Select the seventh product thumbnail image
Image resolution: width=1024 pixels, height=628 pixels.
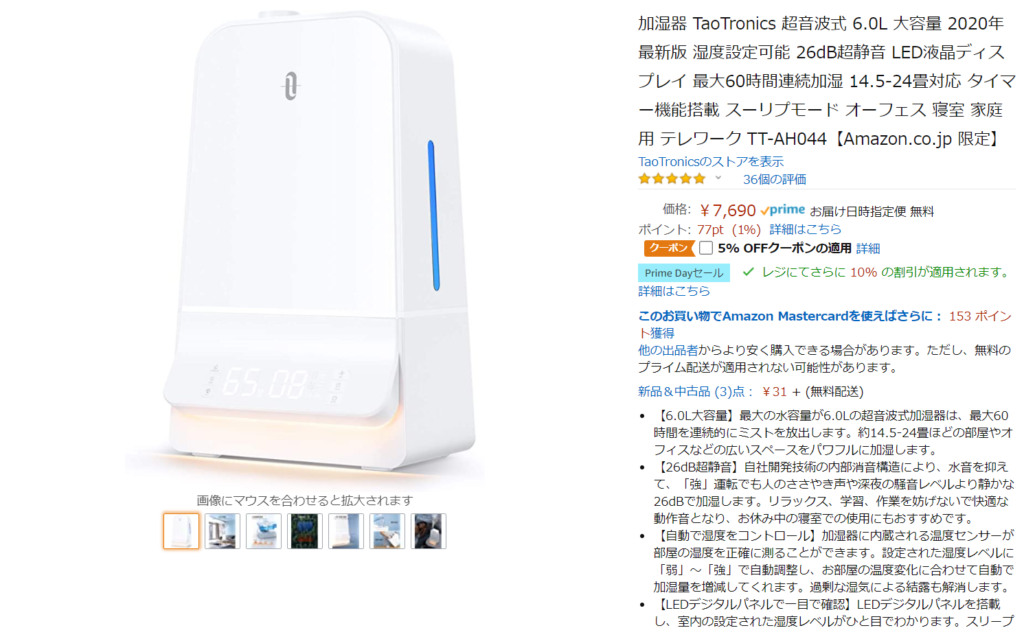coord(428,531)
